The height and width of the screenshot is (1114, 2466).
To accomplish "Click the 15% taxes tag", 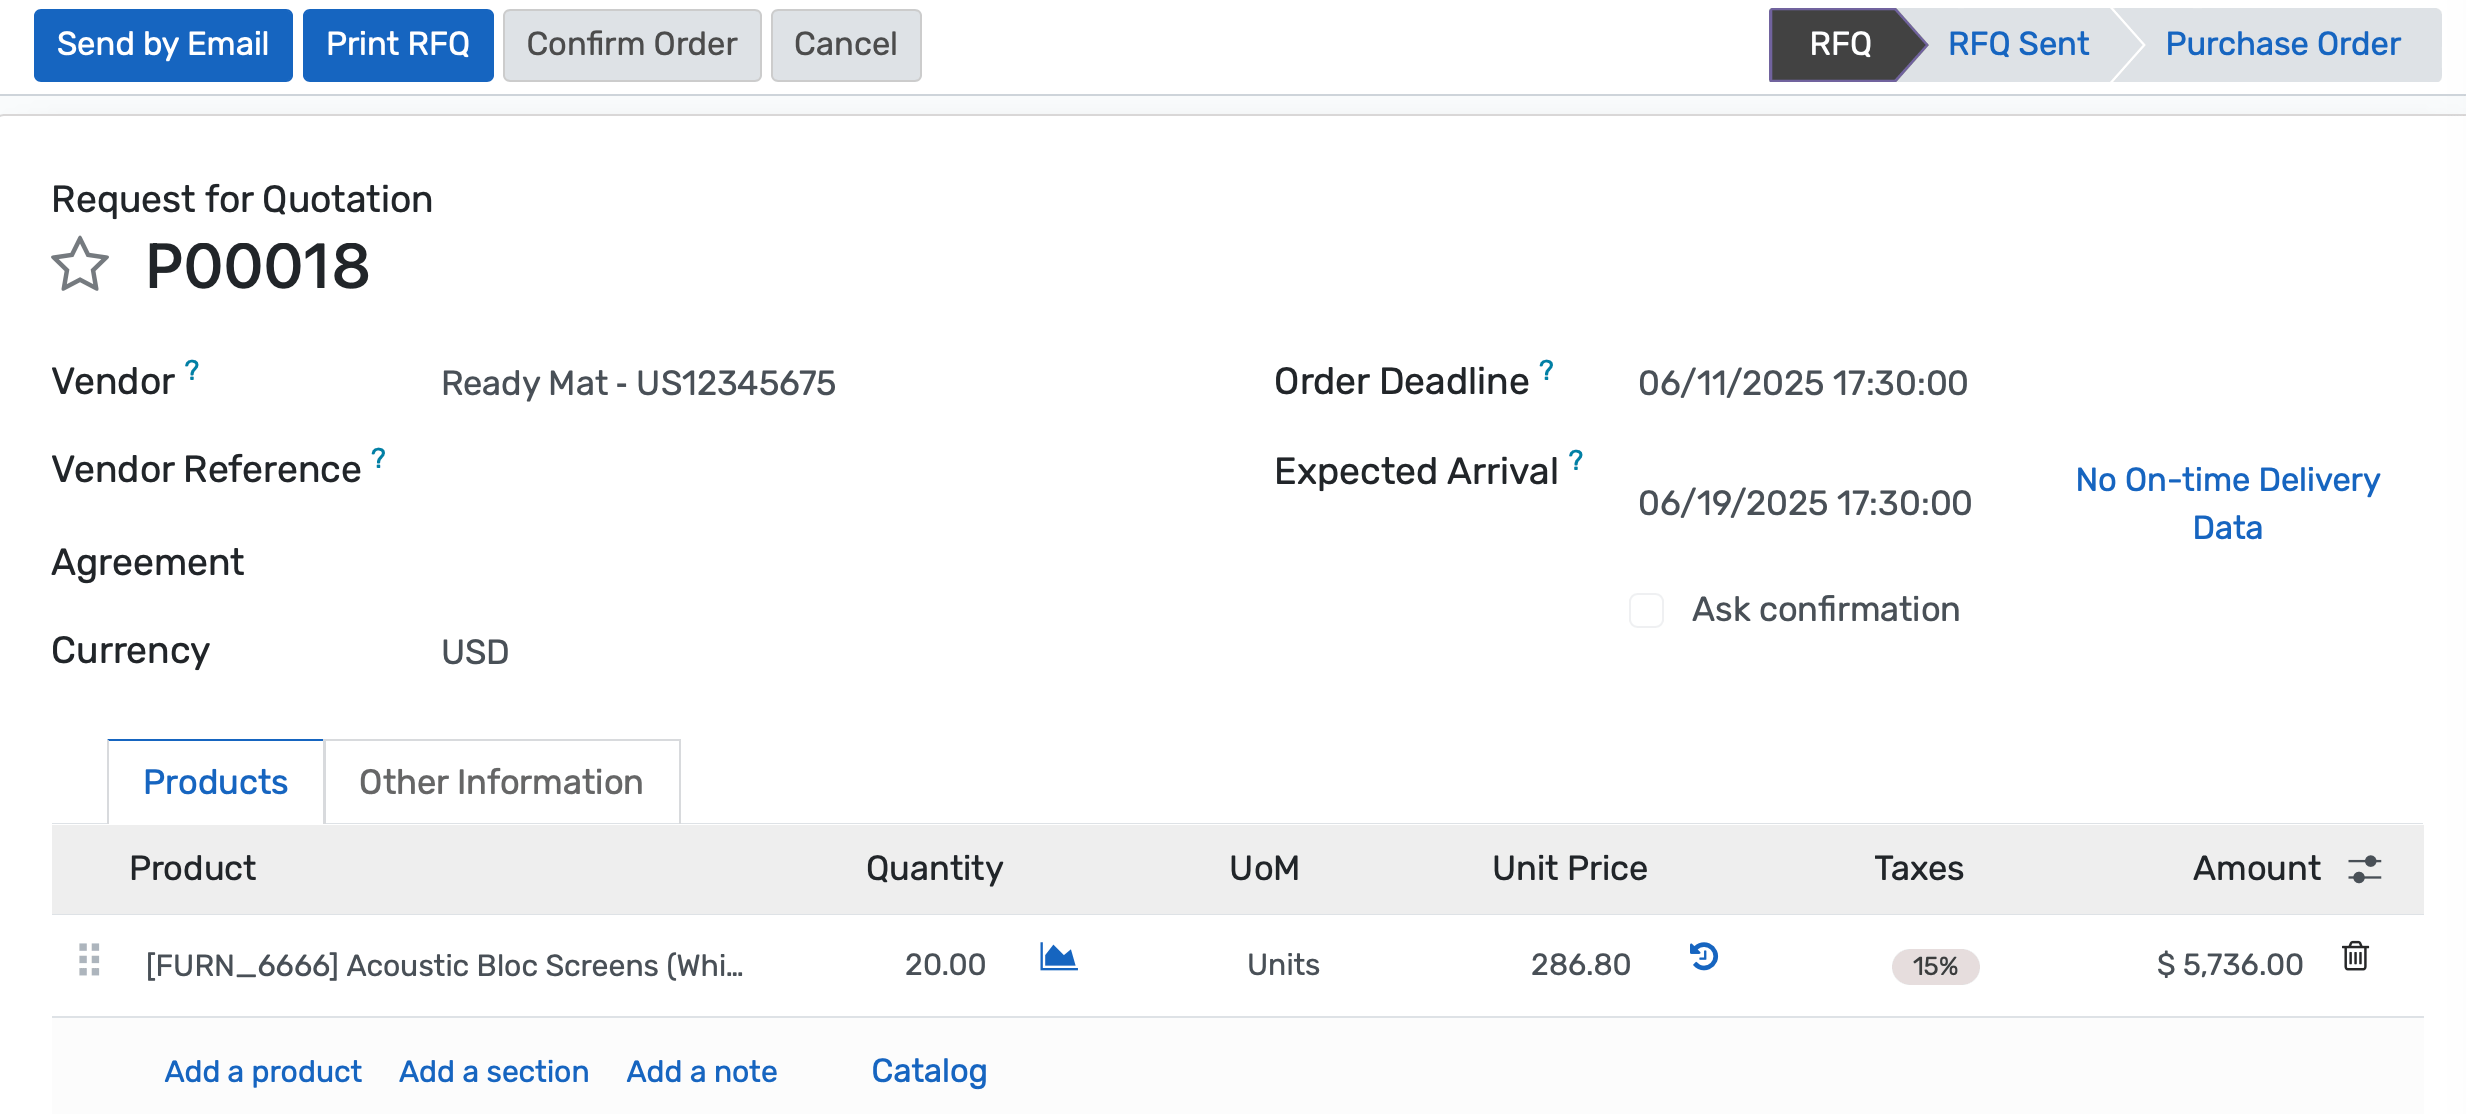I will [x=1934, y=965].
